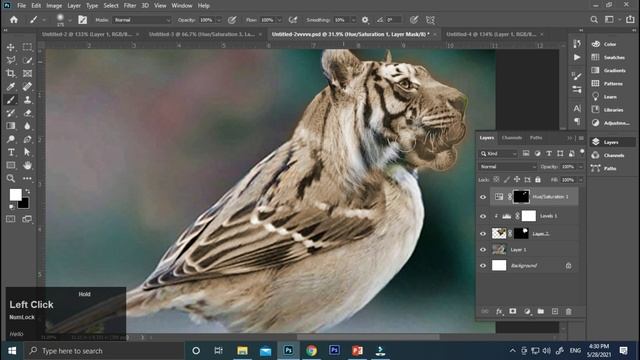Open the Smoothing dropdown arrow

click(353, 20)
